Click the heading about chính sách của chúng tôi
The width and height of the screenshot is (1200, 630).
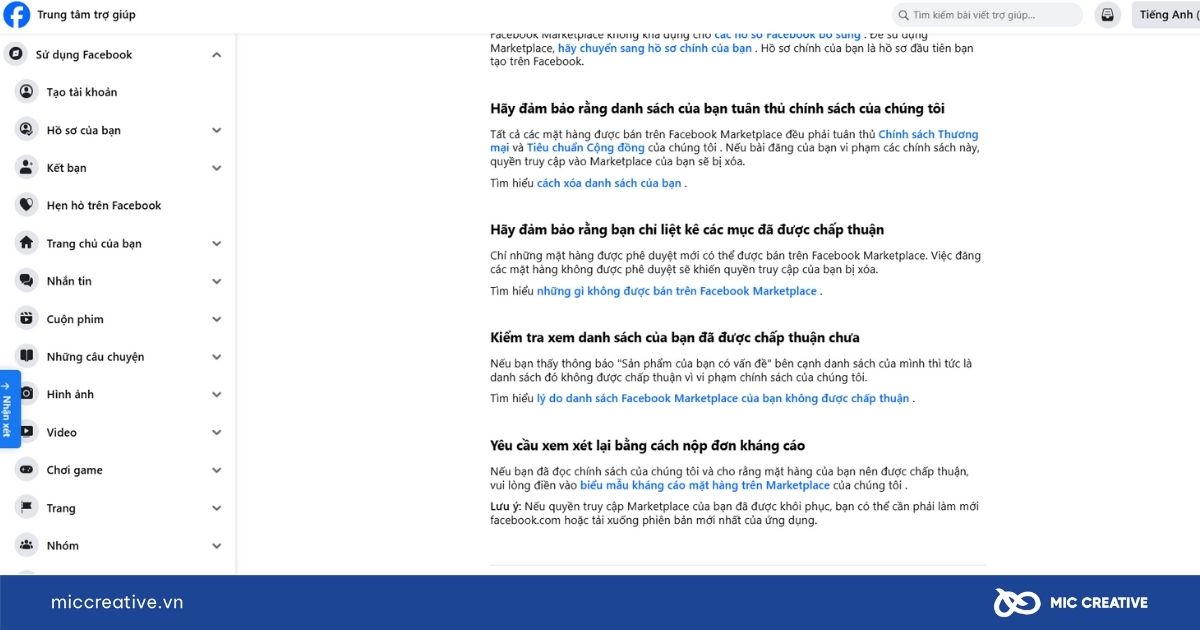tap(717, 108)
